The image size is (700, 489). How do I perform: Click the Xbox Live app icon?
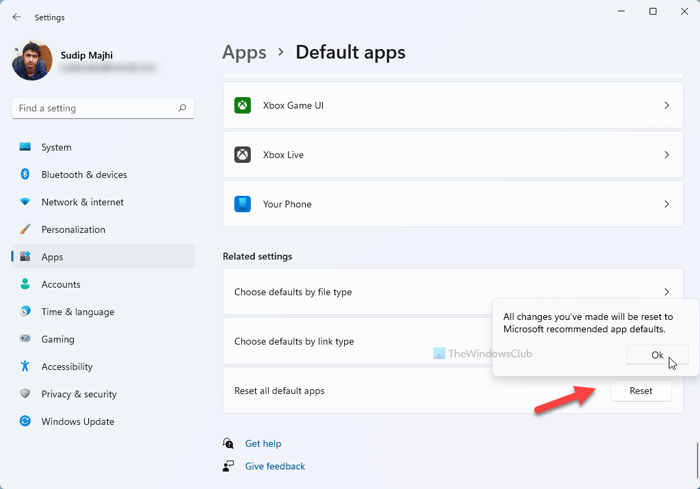point(242,155)
